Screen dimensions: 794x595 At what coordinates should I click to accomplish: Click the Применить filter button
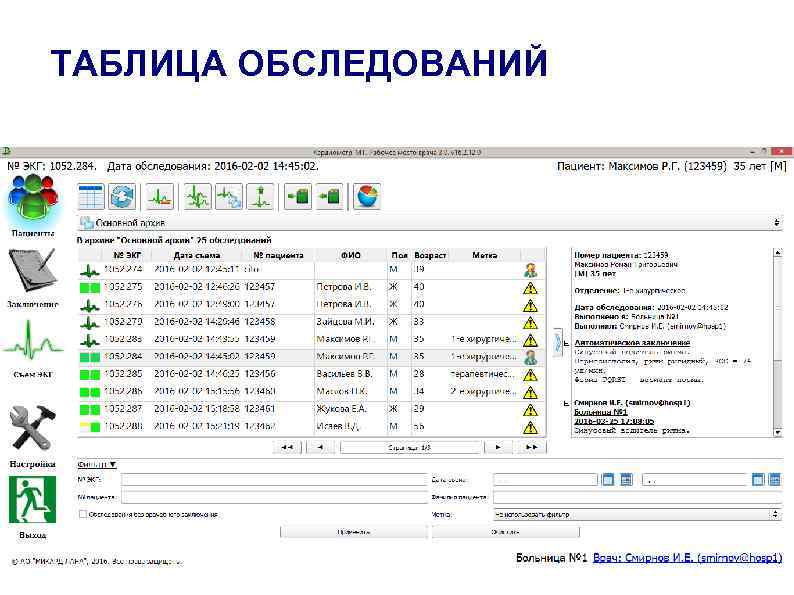click(353, 532)
